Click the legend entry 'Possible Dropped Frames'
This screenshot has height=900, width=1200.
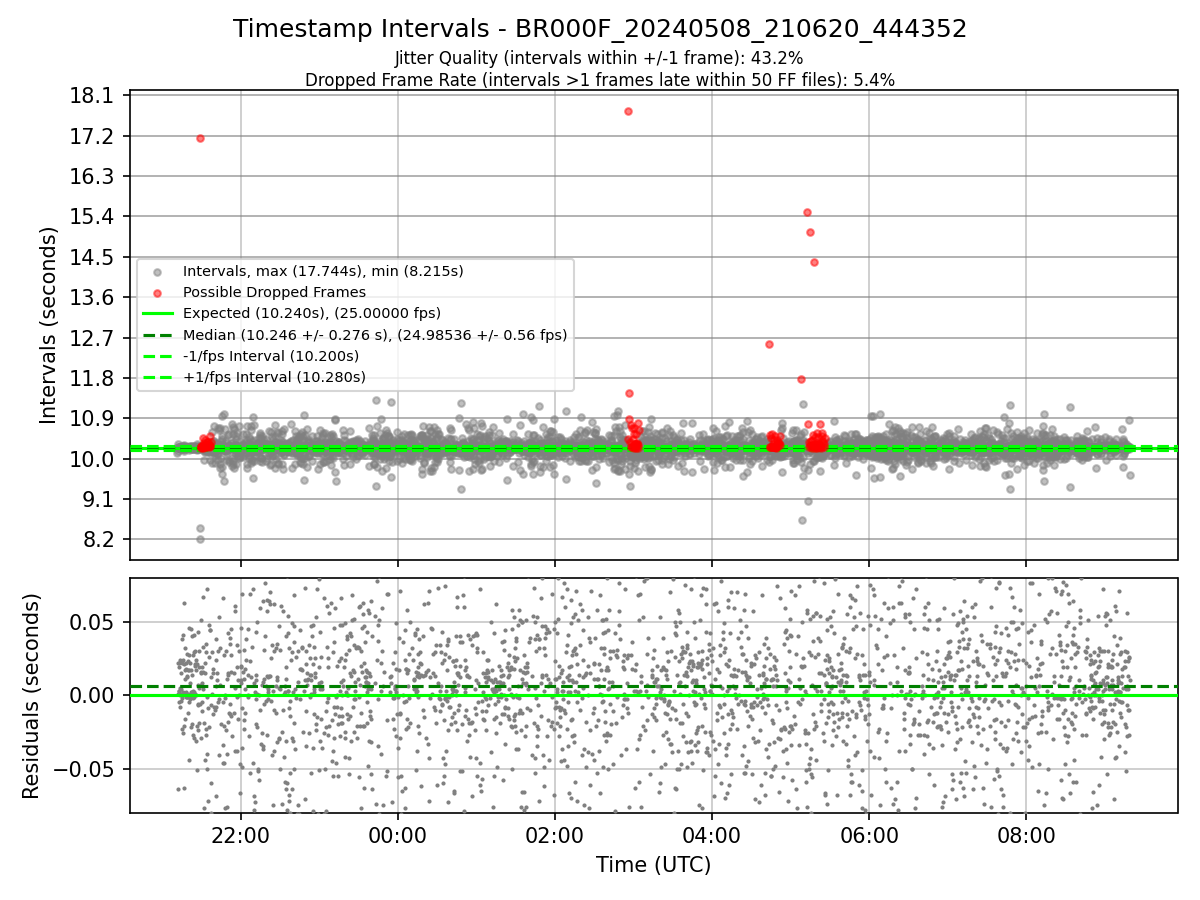tap(274, 292)
